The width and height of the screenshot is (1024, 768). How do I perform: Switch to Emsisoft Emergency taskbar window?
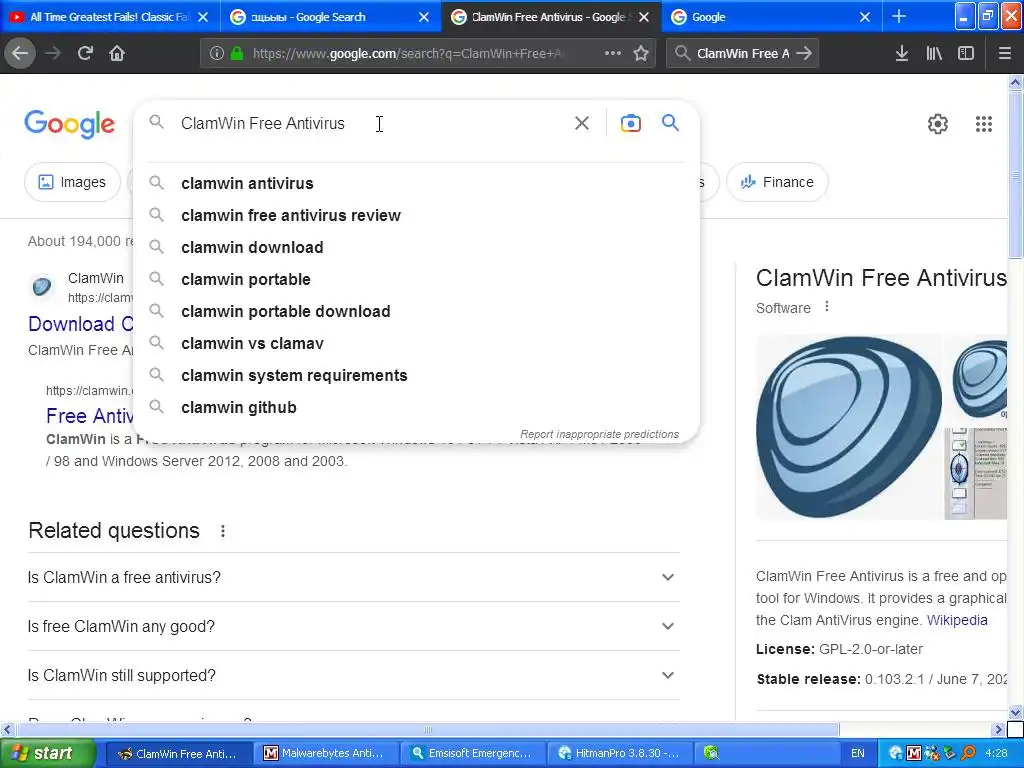point(472,754)
